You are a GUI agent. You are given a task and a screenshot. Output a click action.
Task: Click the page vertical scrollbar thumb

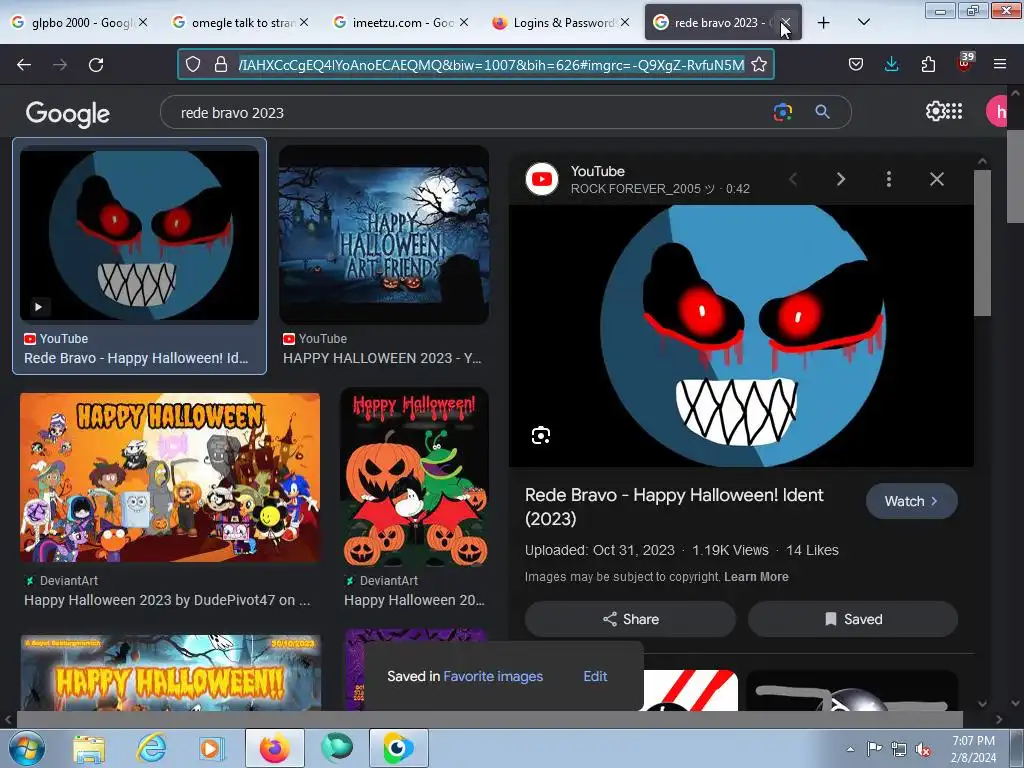1015,176
